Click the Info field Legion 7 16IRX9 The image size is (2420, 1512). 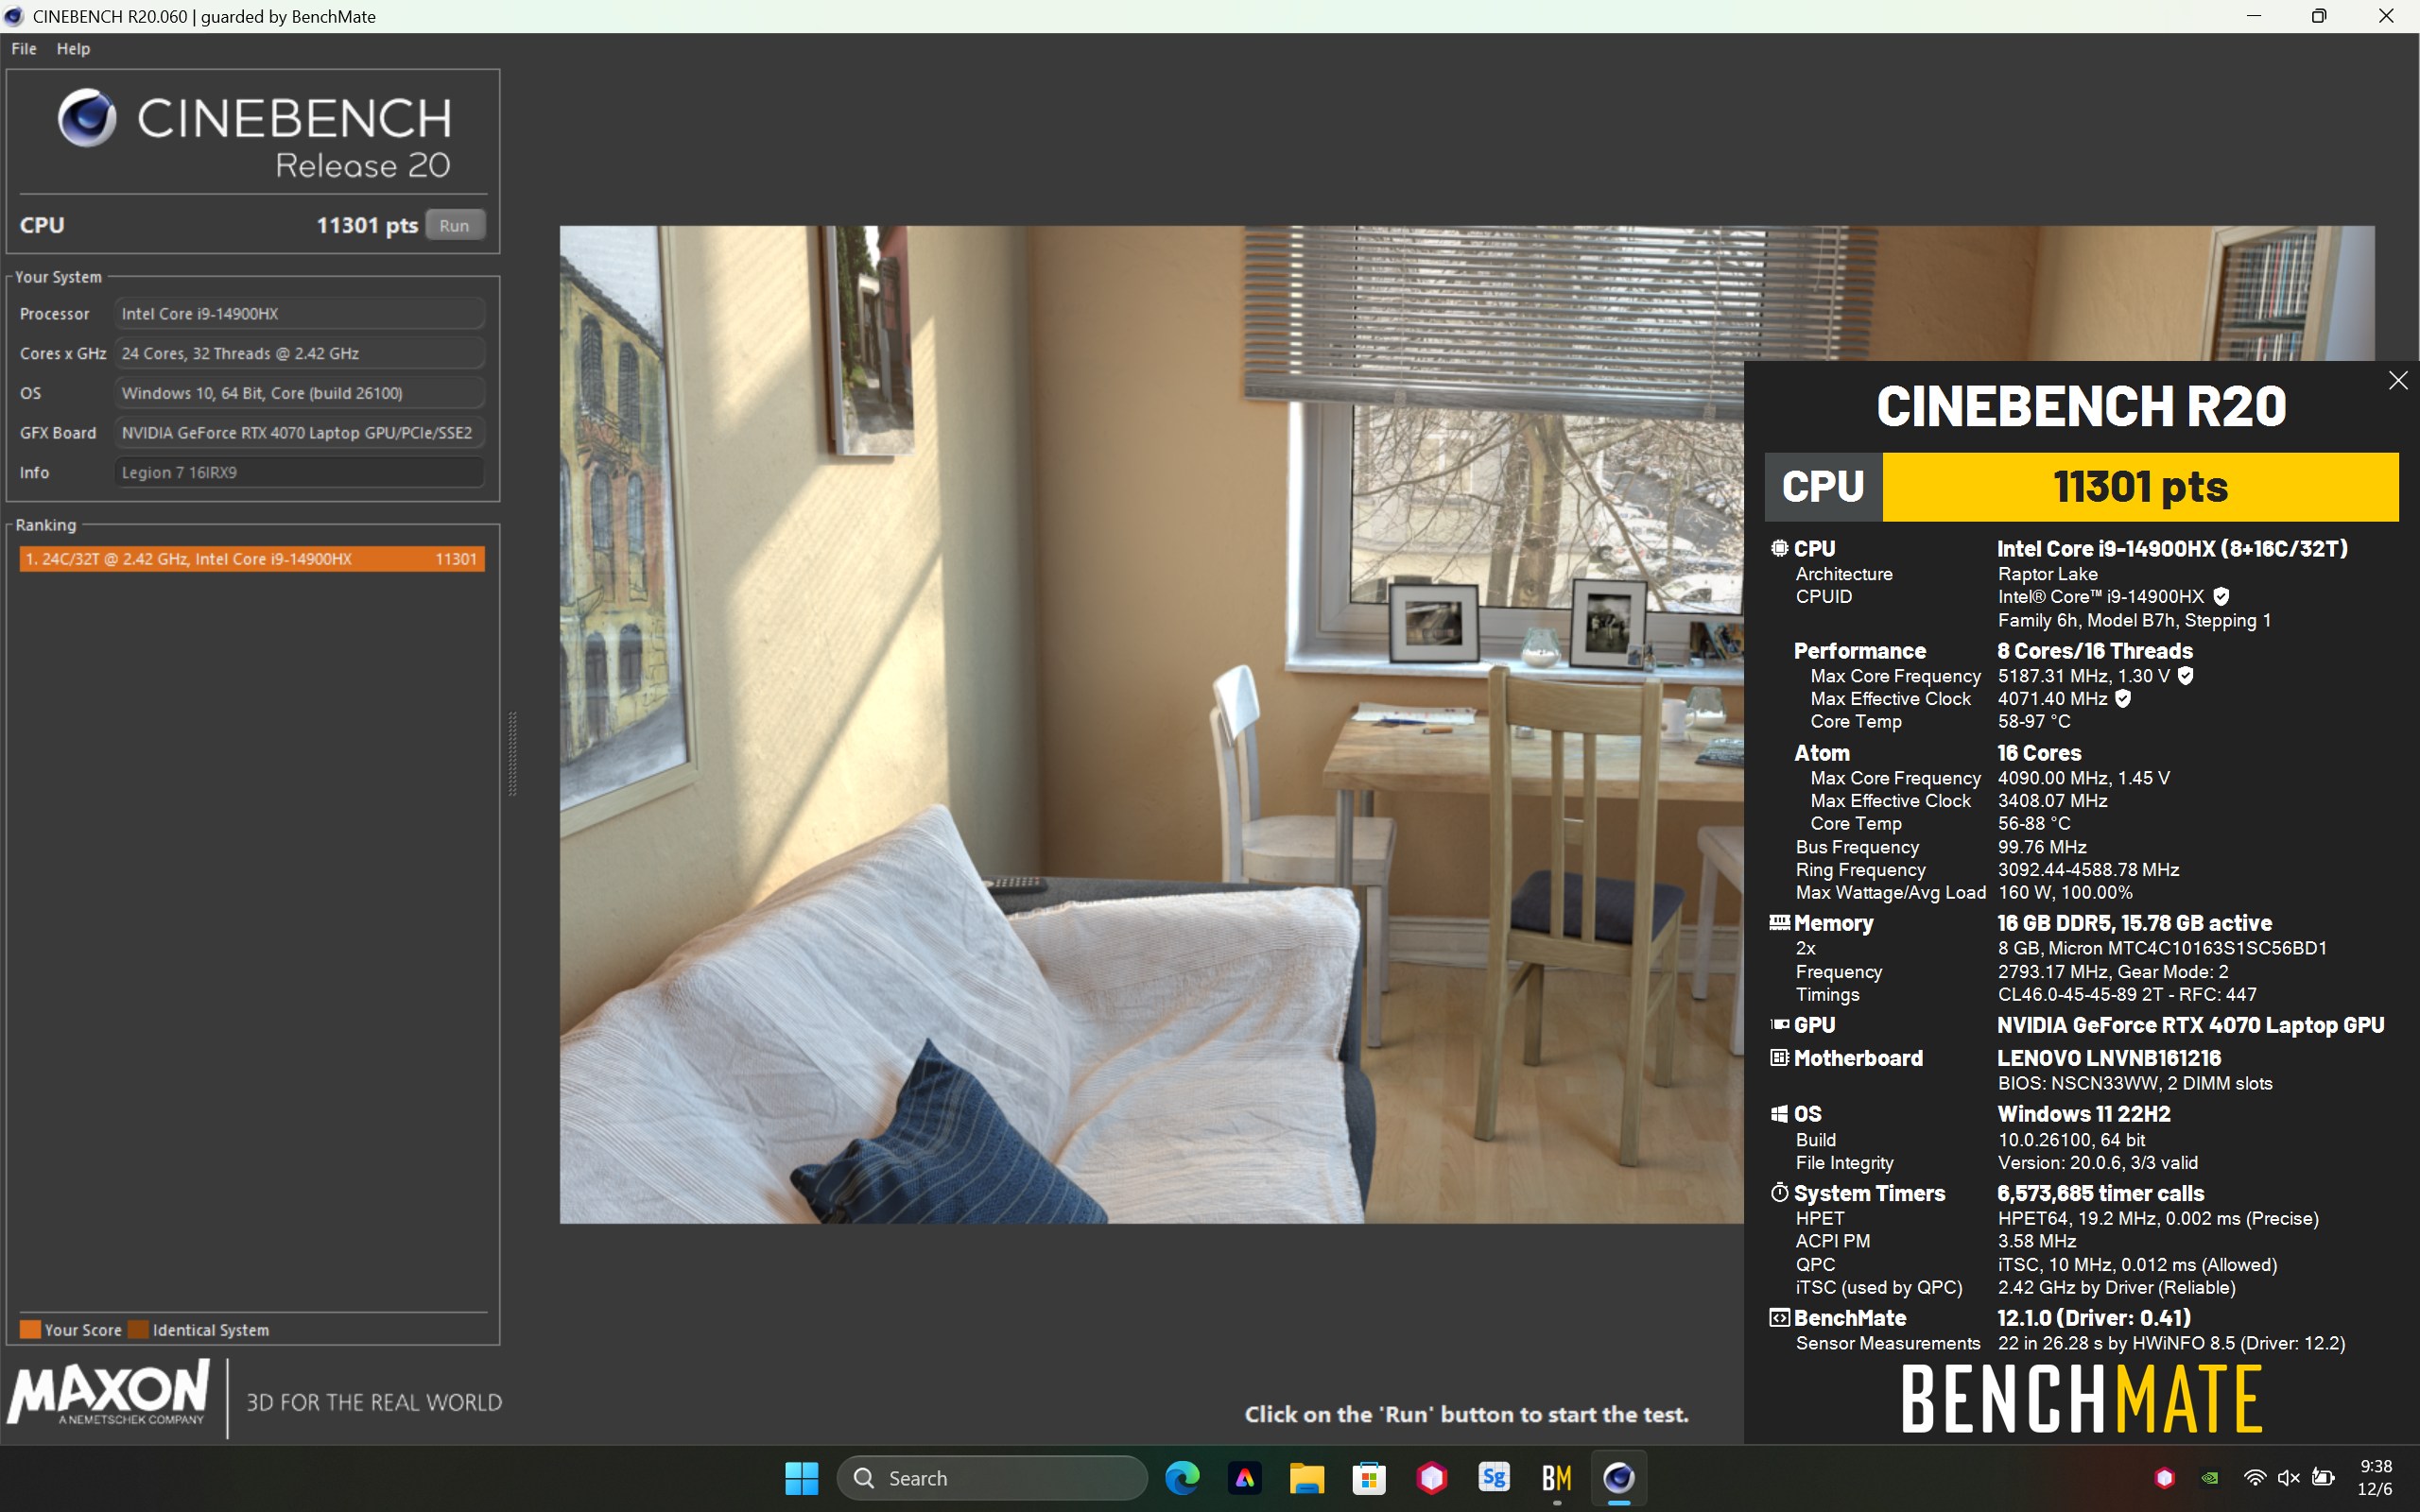[299, 472]
